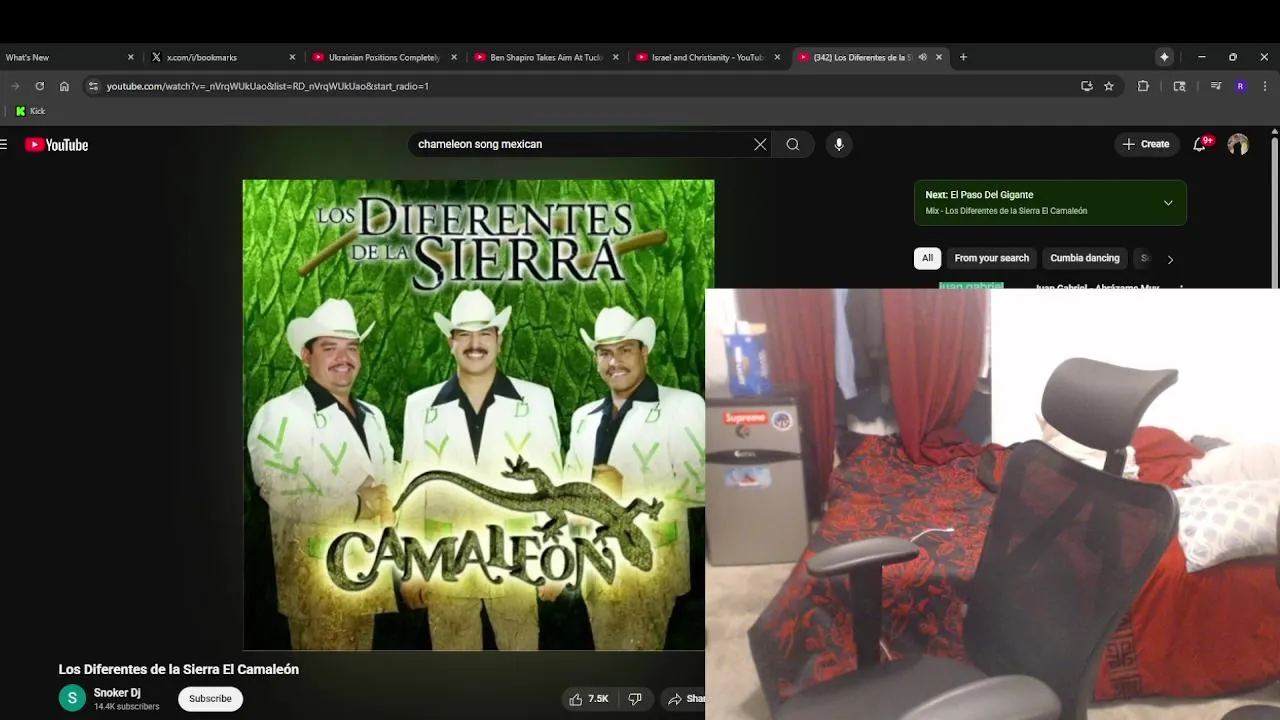
Task: Clear the search text with the X
Action: tap(760, 144)
